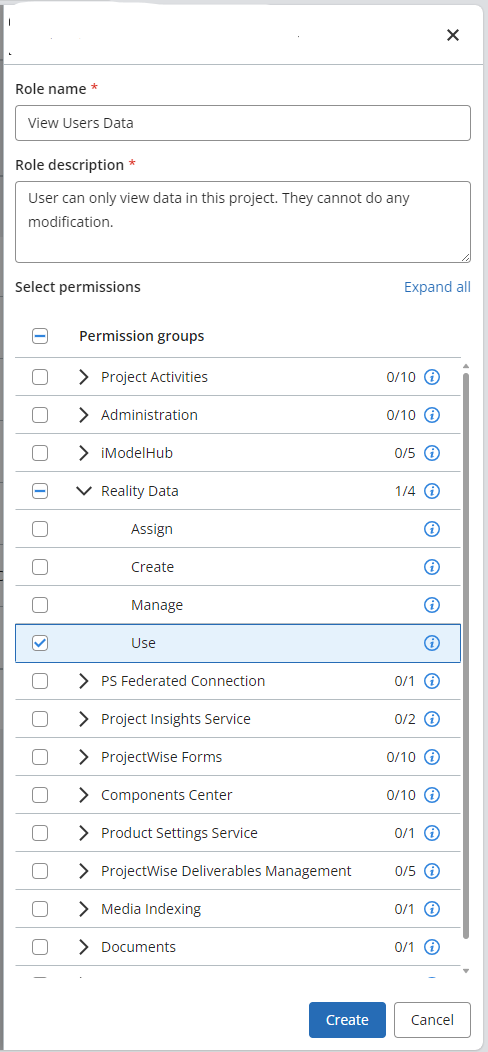View iModelHub info icon details

click(x=432, y=454)
